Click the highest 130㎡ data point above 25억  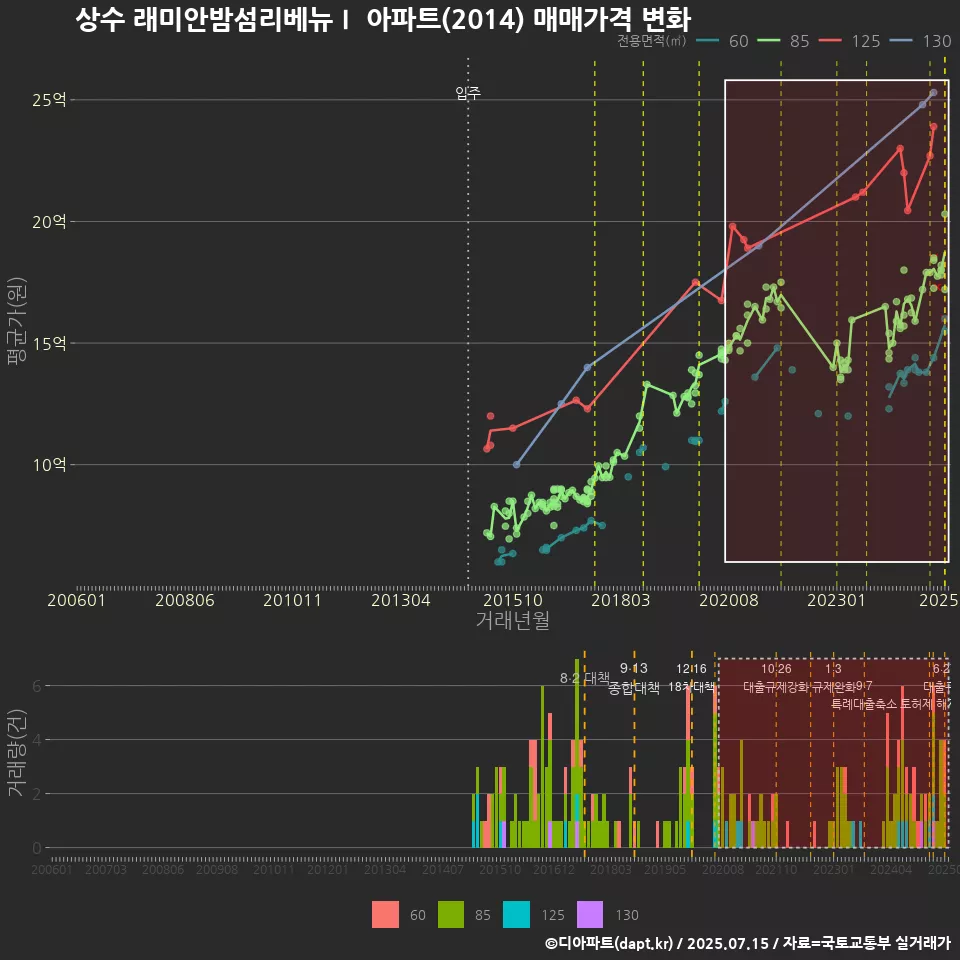pyautogui.click(x=934, y=93)
